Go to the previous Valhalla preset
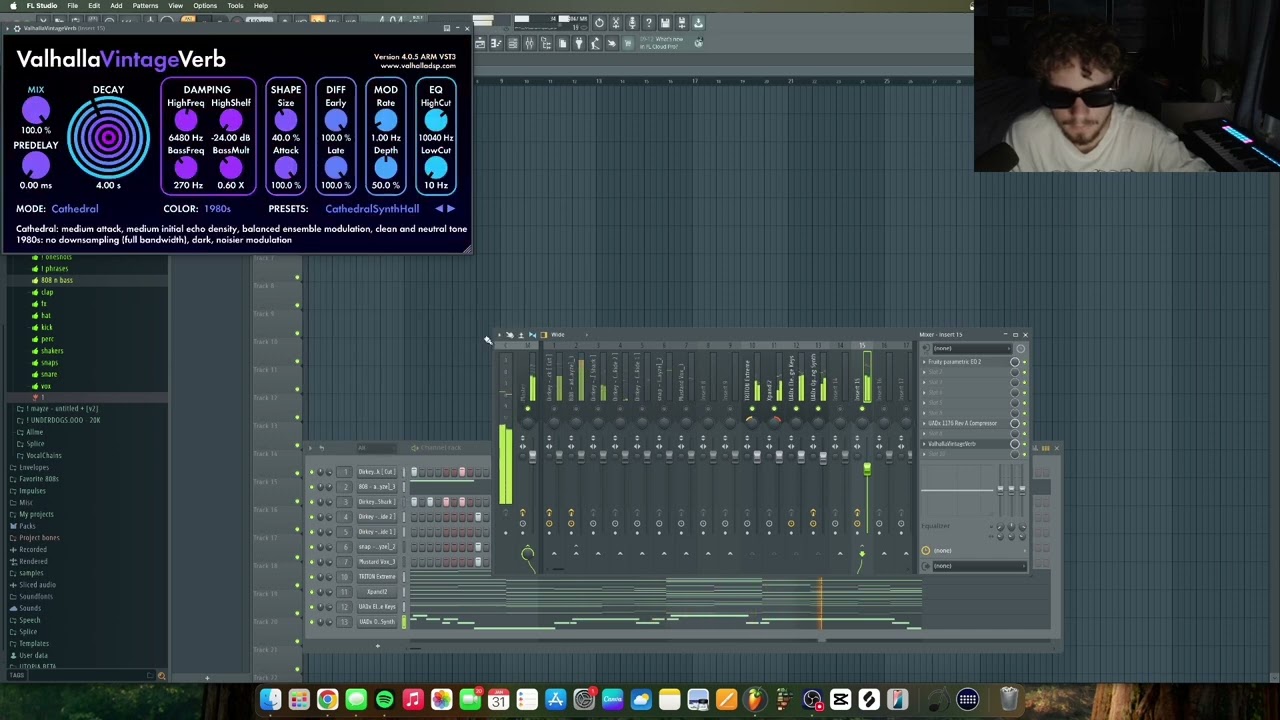 coord(439,209)
